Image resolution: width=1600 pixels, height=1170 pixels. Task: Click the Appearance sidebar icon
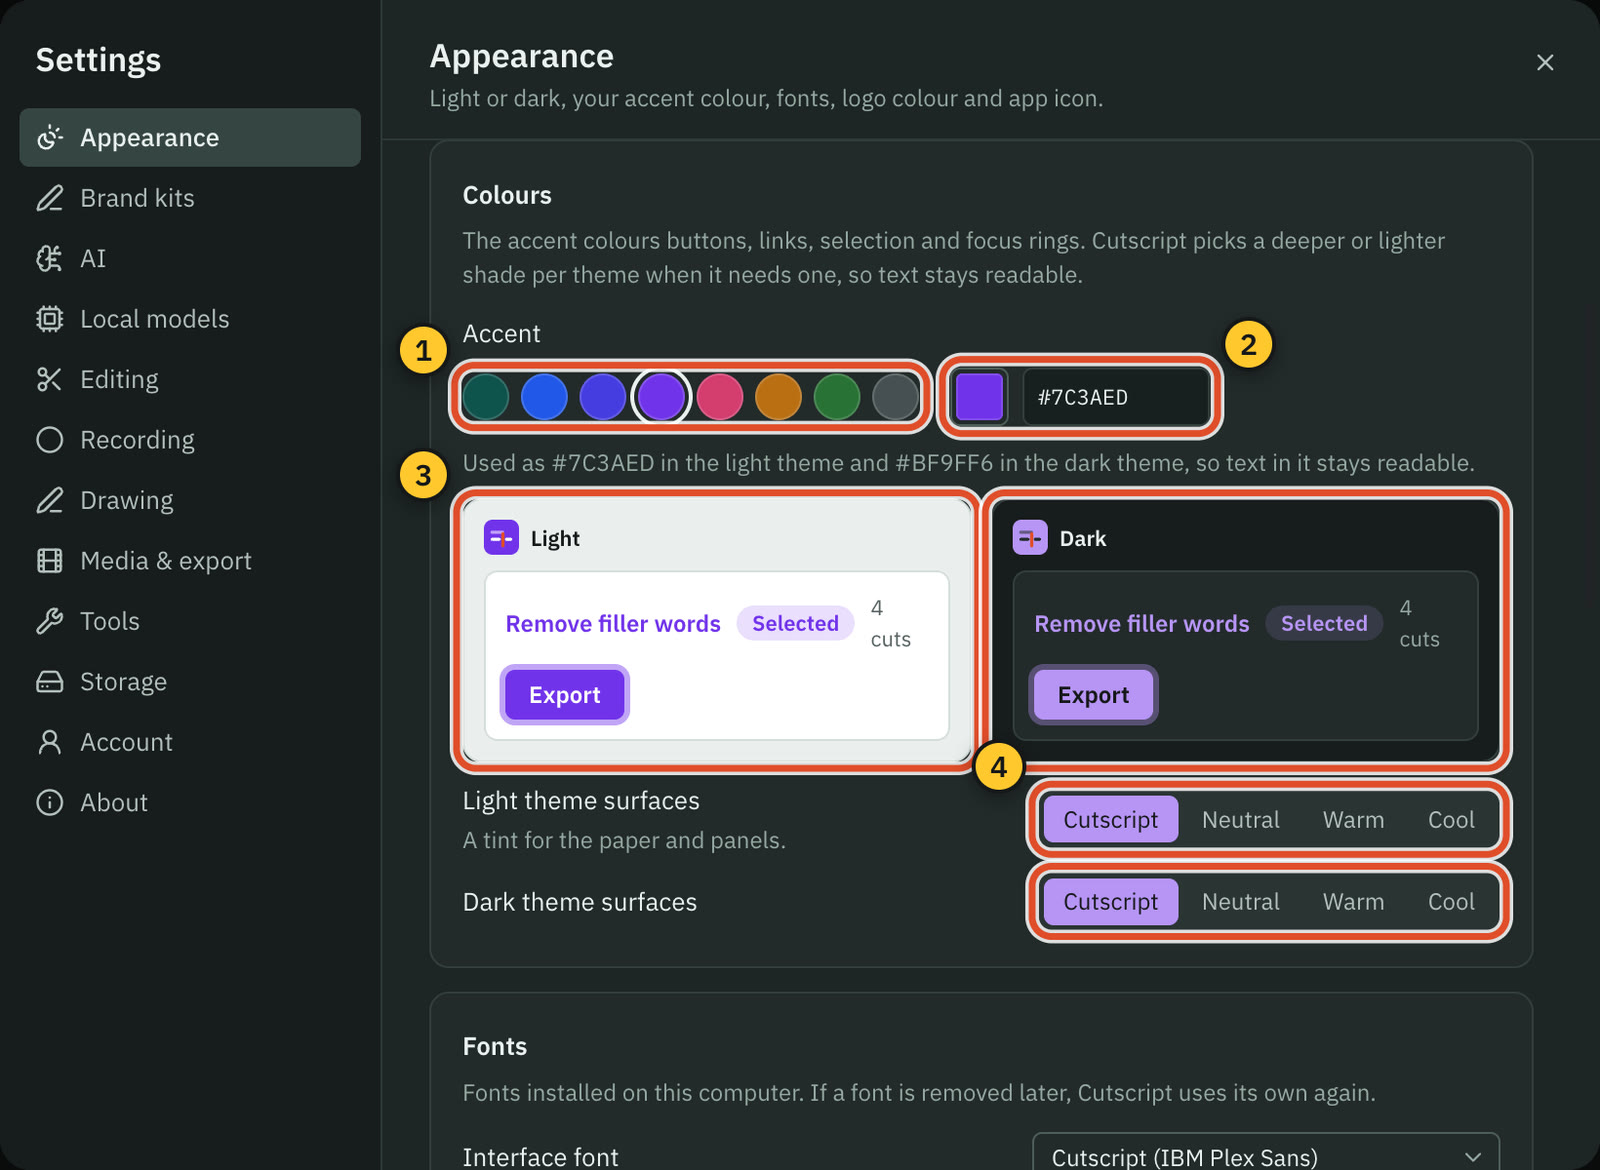point(50,138)
